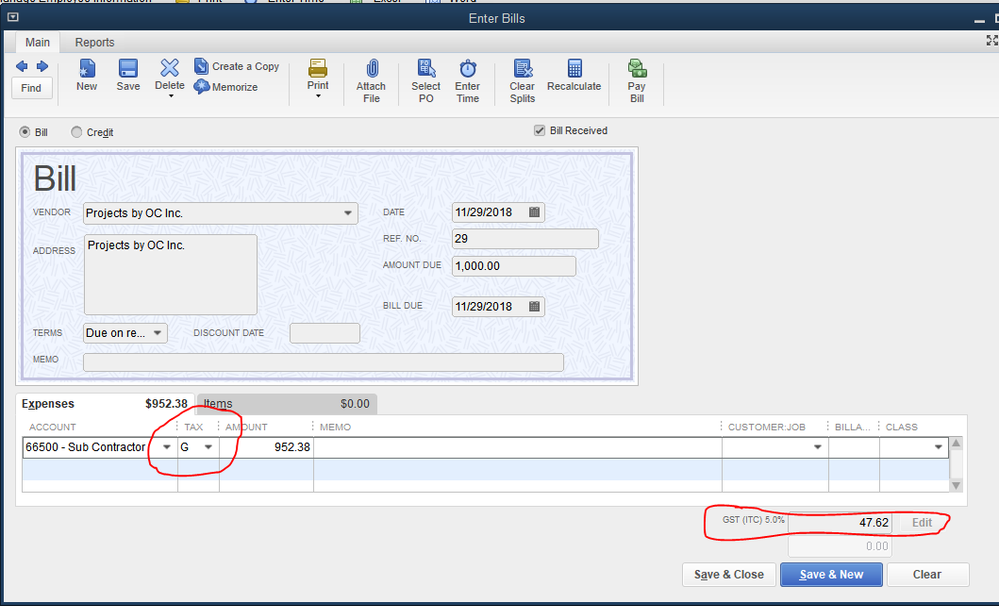This screenshot has width=999, height=606.
Task: Expand window with corner arrows icon
Action: pos(991,41)
